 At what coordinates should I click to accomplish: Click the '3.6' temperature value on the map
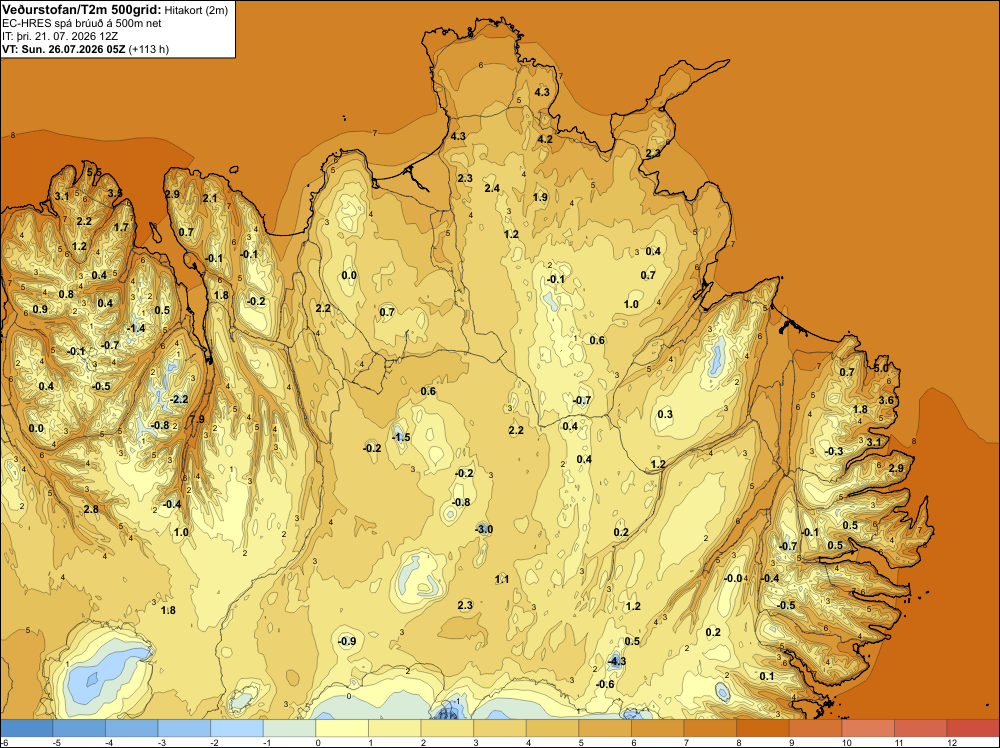tap(886, 400)
